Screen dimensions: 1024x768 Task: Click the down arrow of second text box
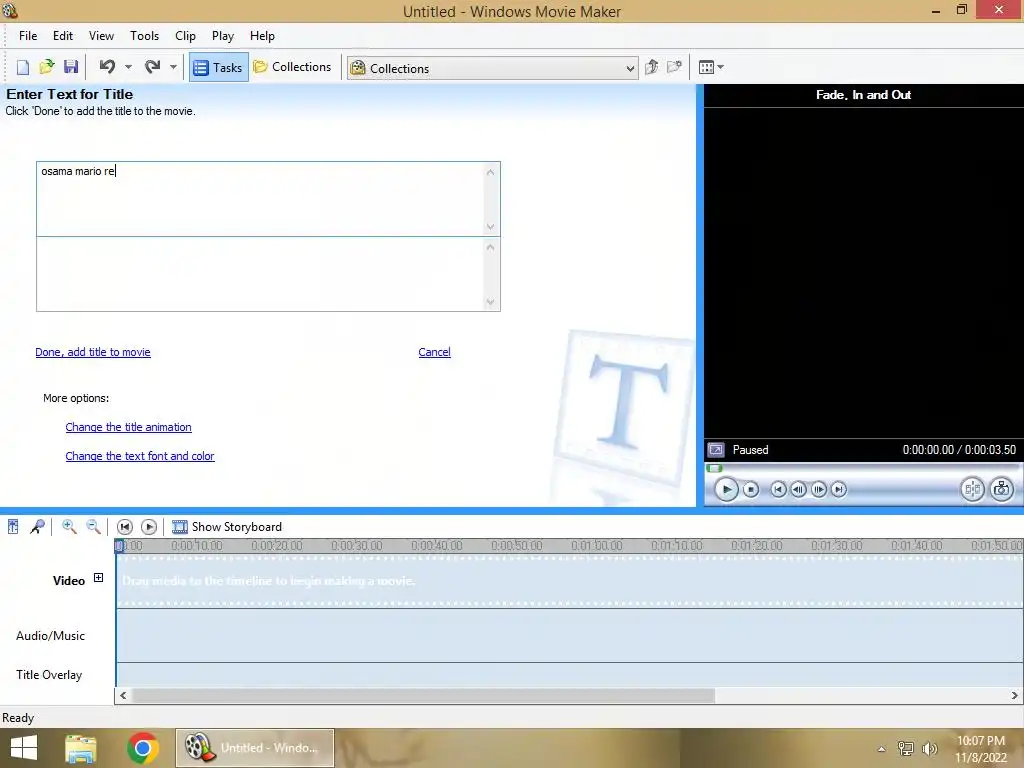coord(490,302)
